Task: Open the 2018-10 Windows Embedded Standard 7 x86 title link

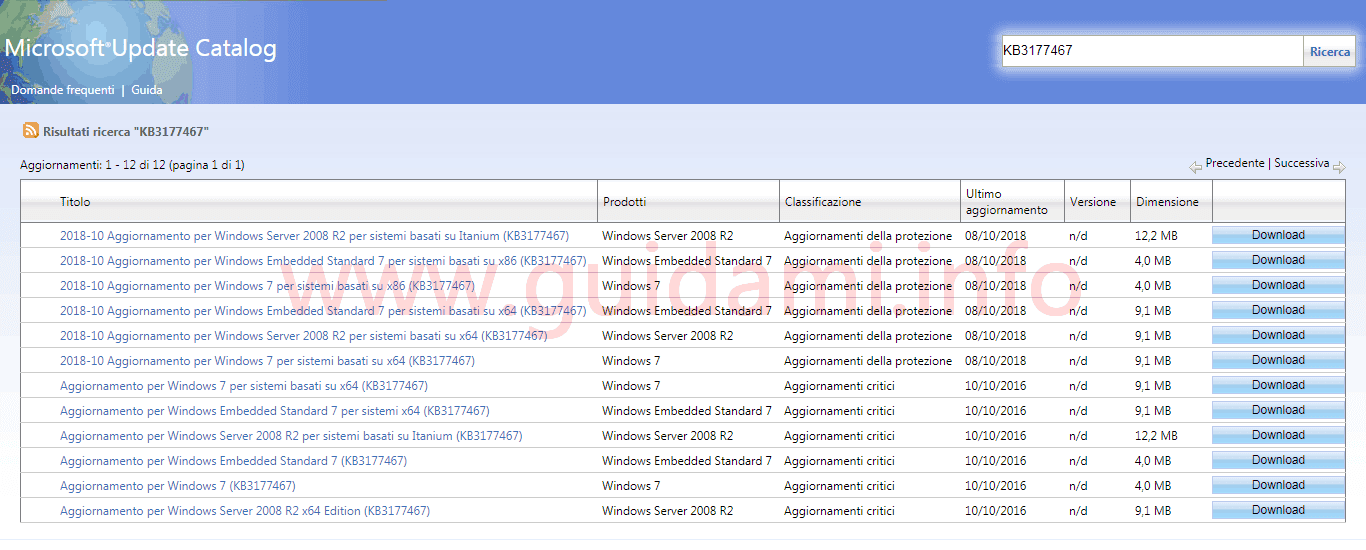Action: pyautogui.click(x=323, y=261)
